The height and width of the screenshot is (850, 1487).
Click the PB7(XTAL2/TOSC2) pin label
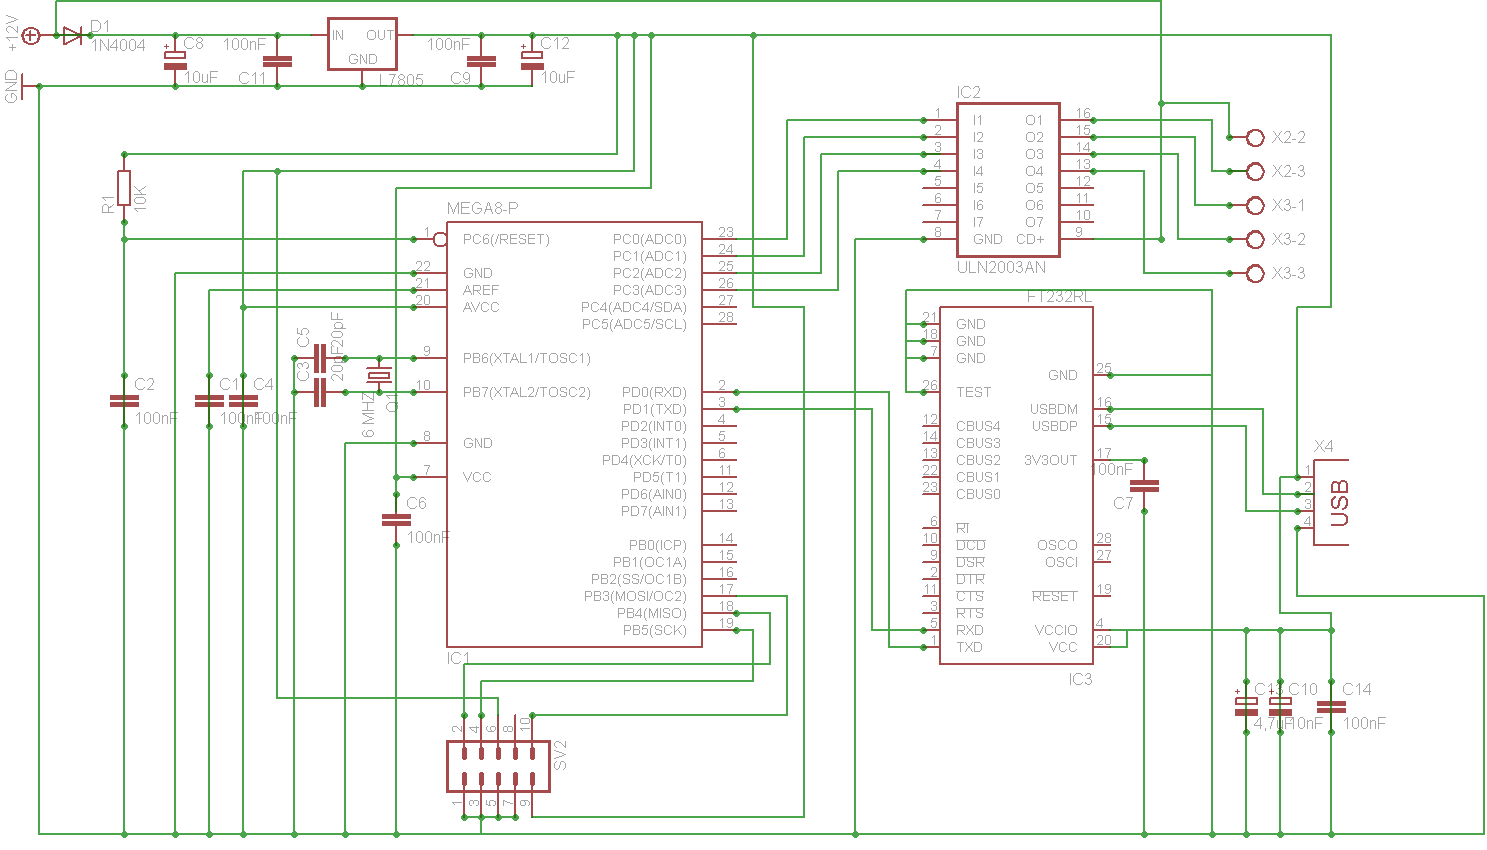coord(526,392)
